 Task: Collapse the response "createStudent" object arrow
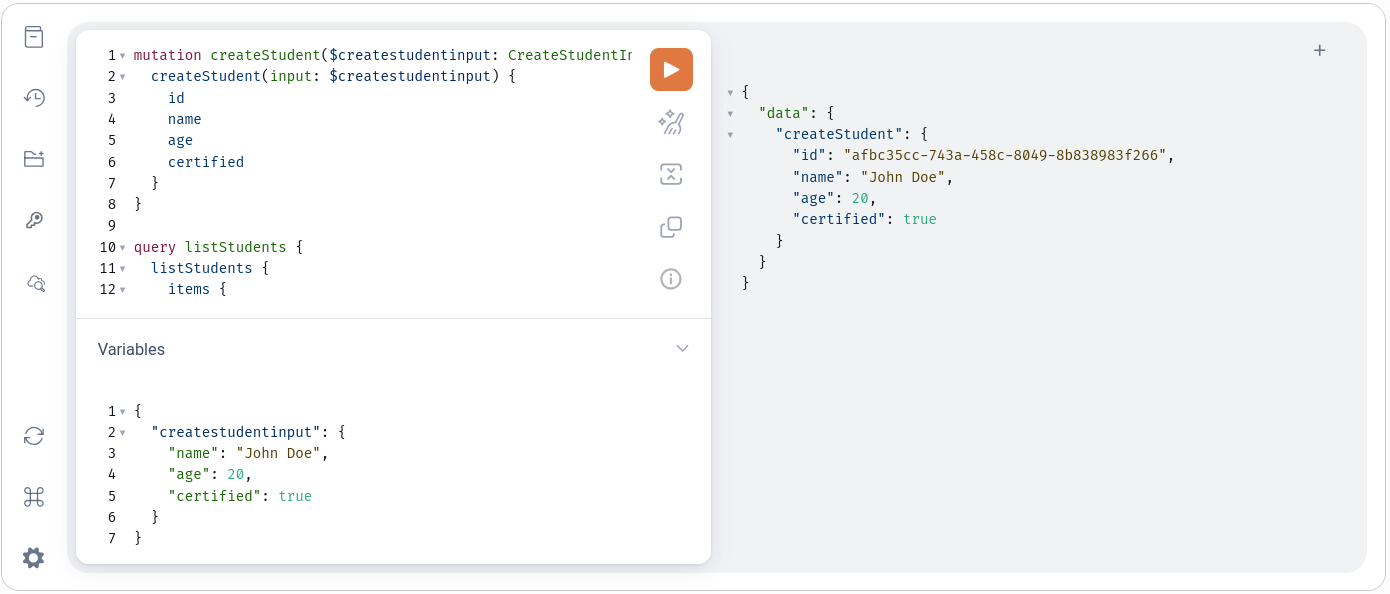click(x=731, y=135)
